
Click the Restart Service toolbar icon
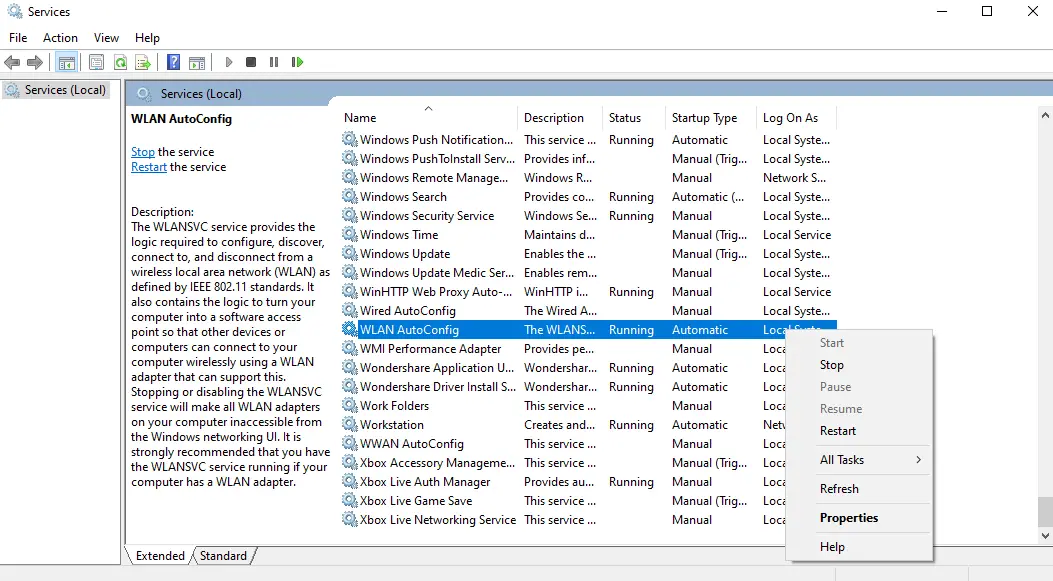297,62
